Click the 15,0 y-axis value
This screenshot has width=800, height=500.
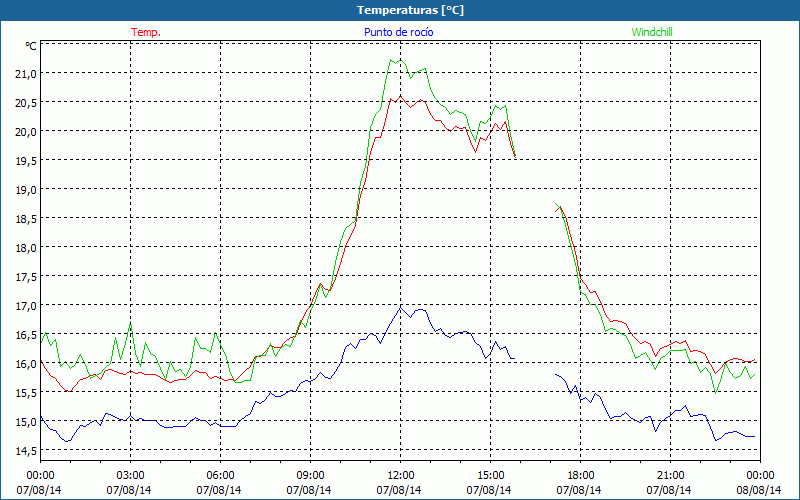(x=26, y=421)
